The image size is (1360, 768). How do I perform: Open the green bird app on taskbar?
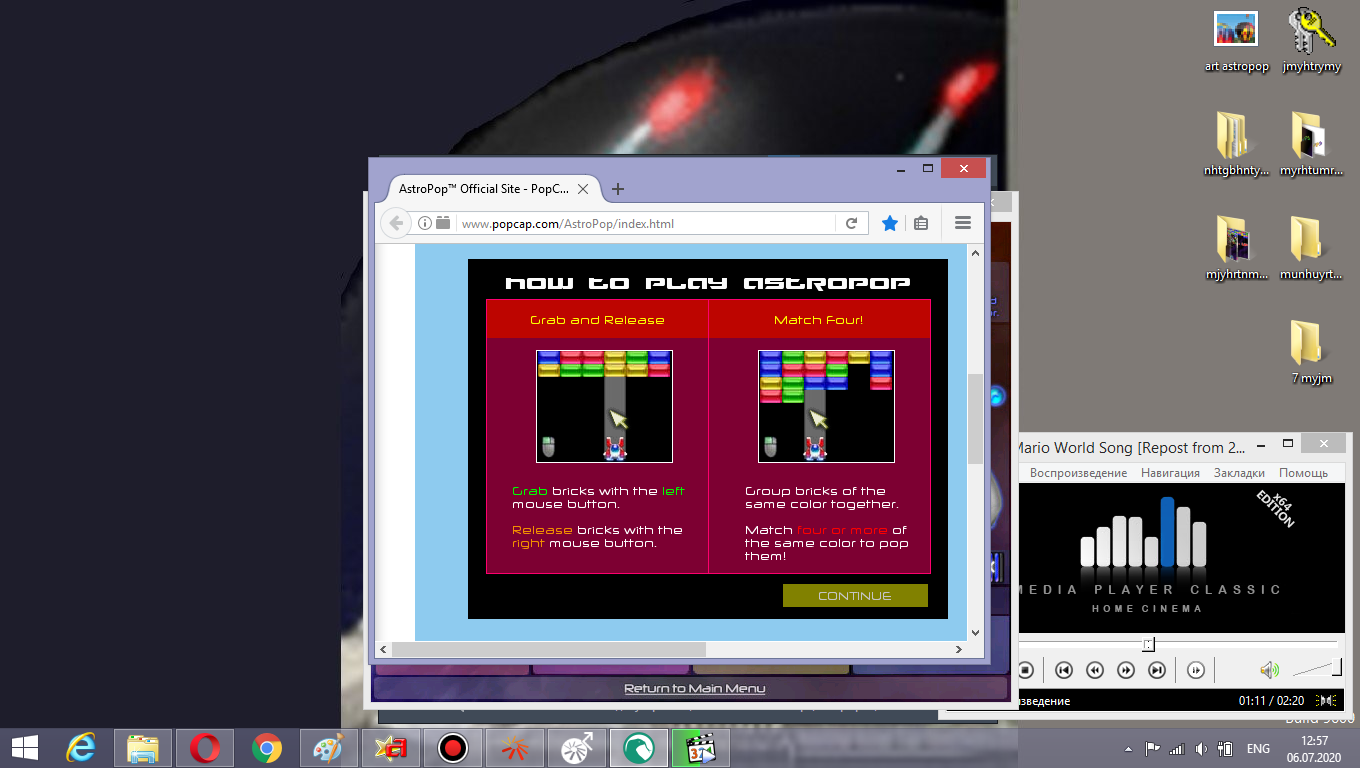point(639,747)
